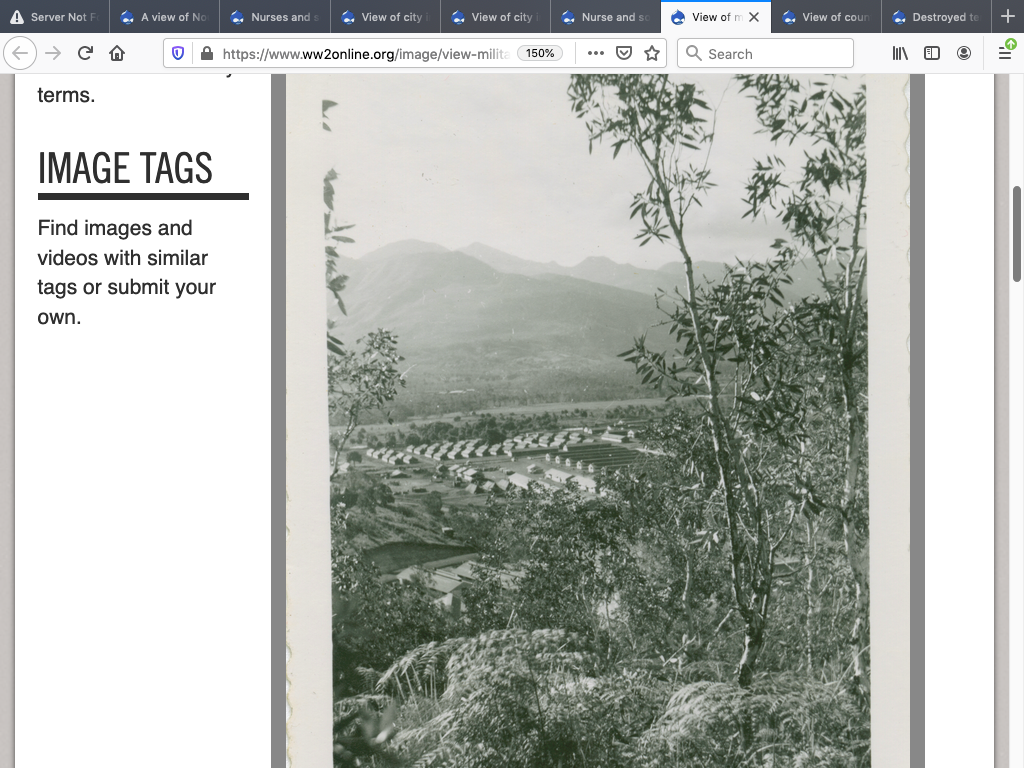The image size is (1024, 768).
Task: Toggle the sidebar view
Action: click(x=932, y=53)
